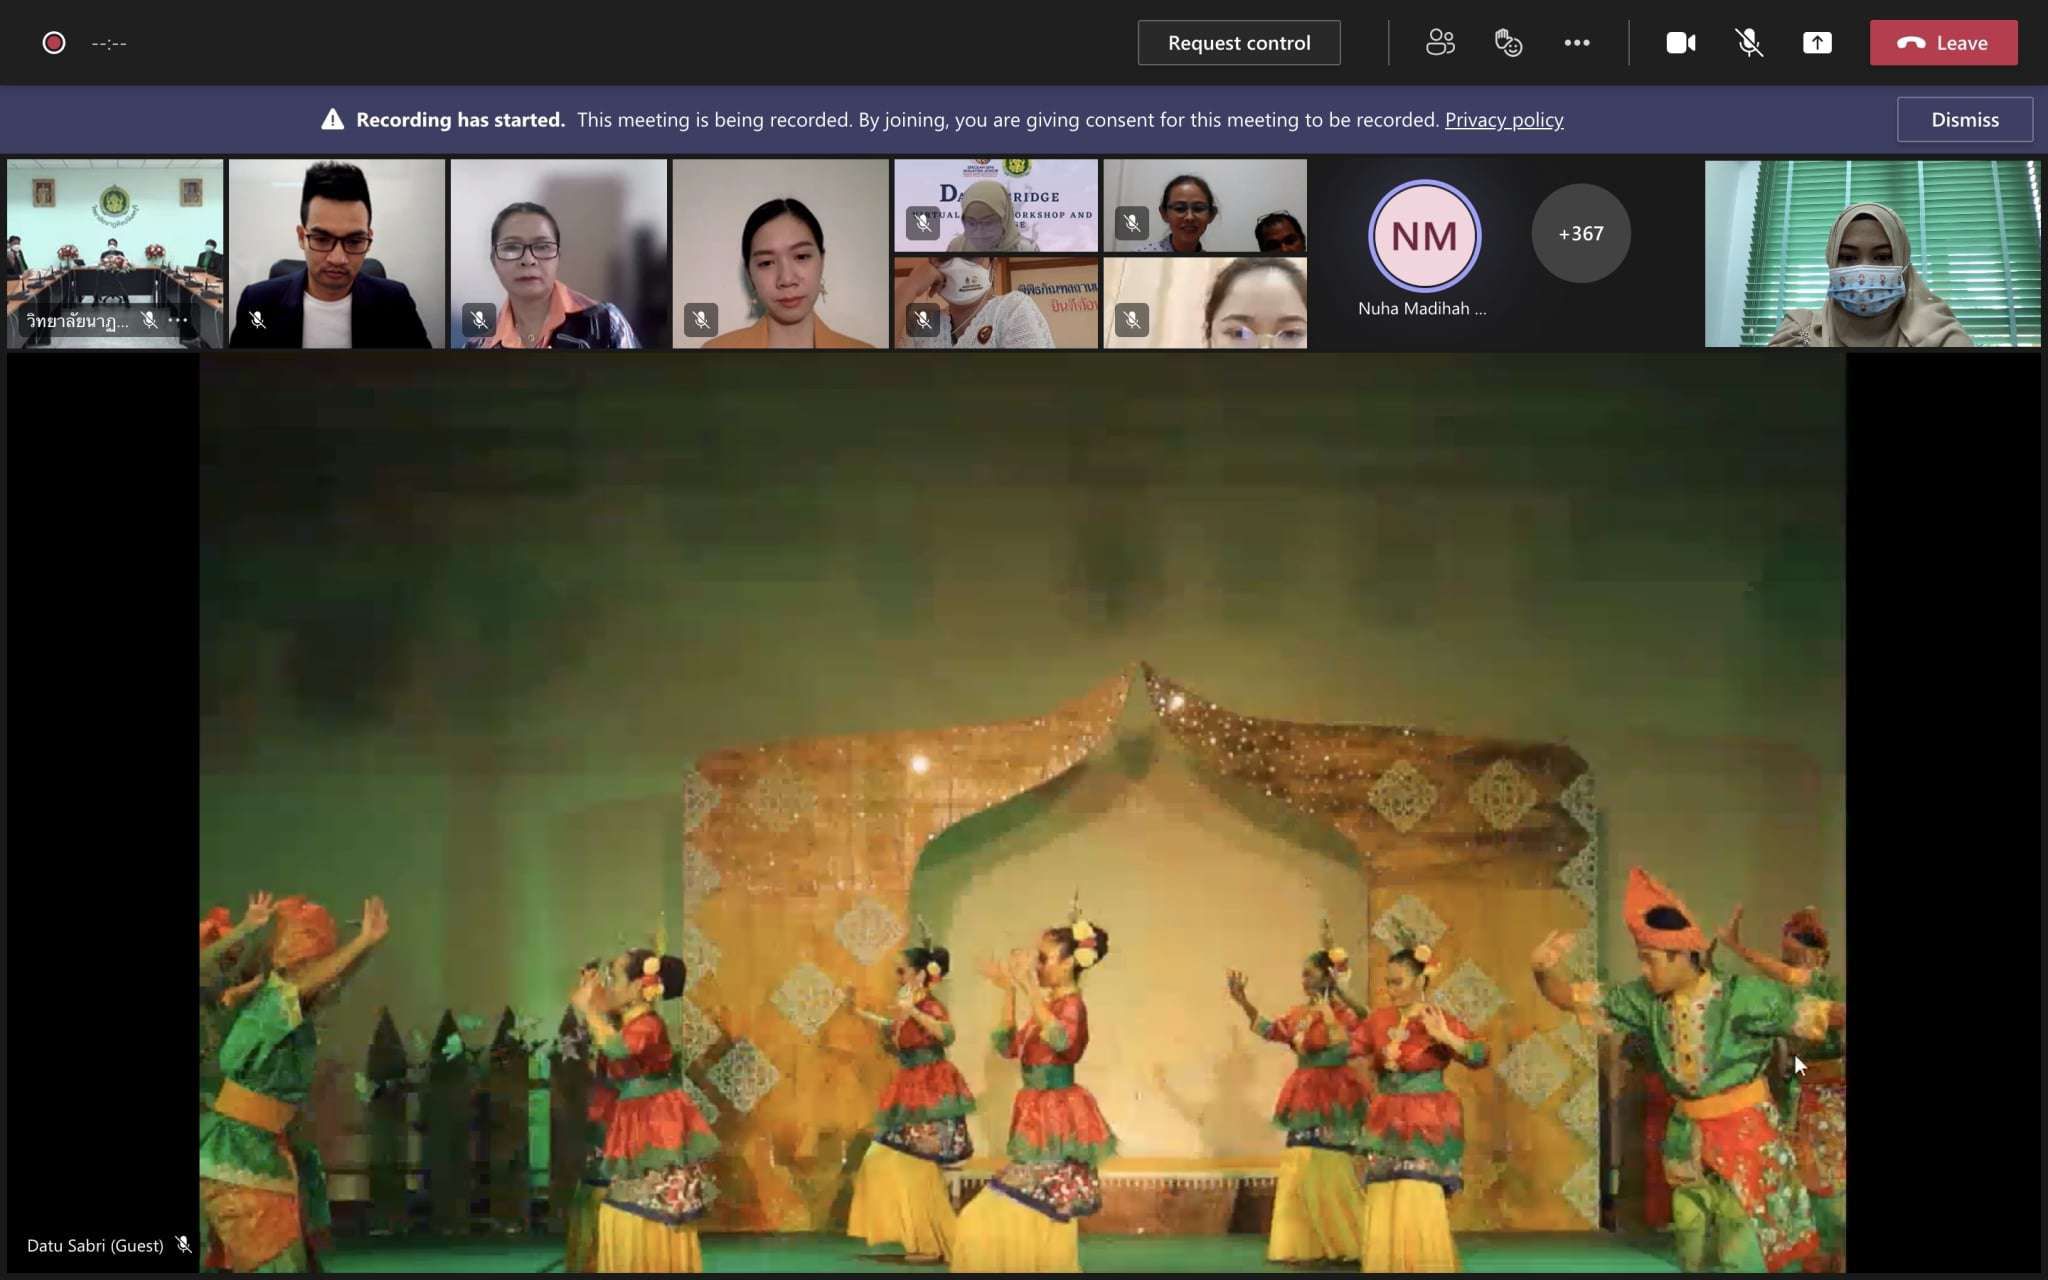Click the shared dance performance video area
Viewport: 2048px width, 1280px height.
[x=1022, y=812]
